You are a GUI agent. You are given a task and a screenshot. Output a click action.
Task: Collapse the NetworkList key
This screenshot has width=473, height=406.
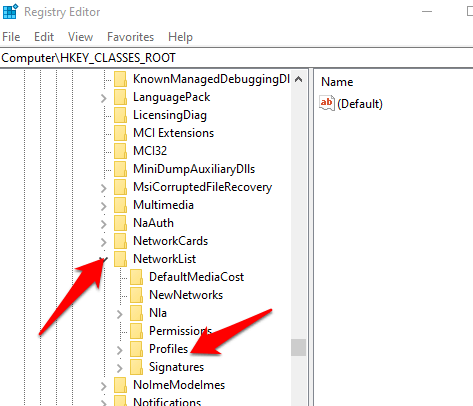coord(104,259)
